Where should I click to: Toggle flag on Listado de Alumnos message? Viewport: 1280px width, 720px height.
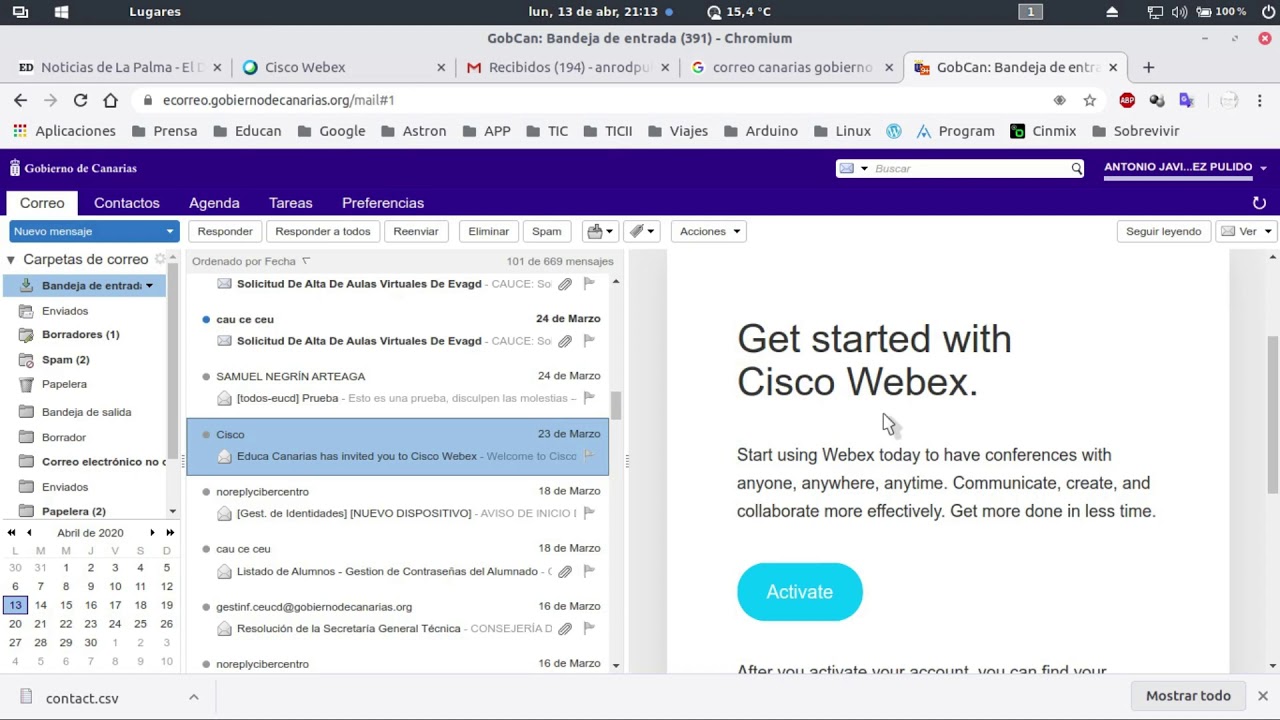click(589, 571)
